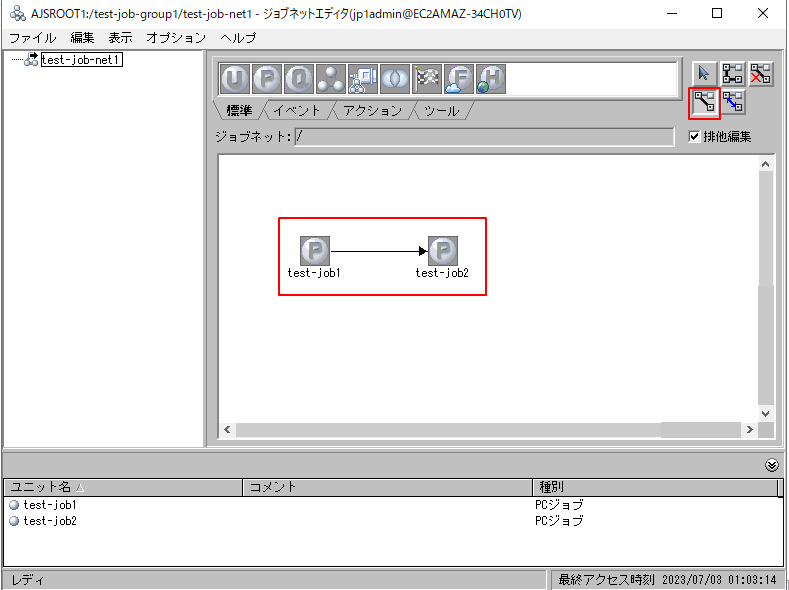The image size is (789, 590).
Task: Click the 最終アクセス時刻 status bar entry
Action: pyautogui.click(x=667, y=580)
